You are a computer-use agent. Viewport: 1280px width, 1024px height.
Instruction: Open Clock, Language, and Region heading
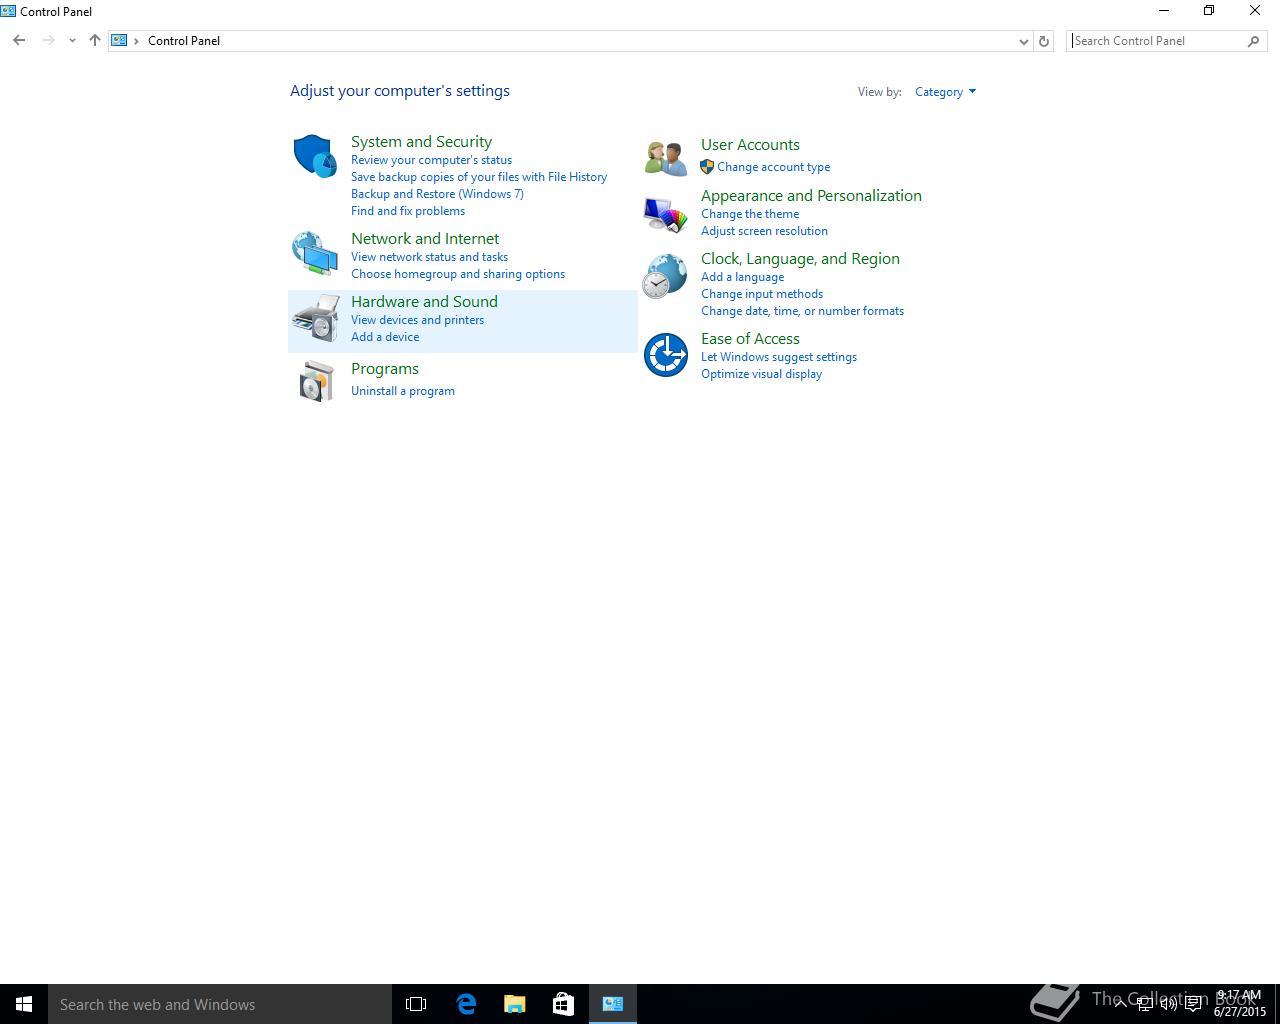pos(800,259)
